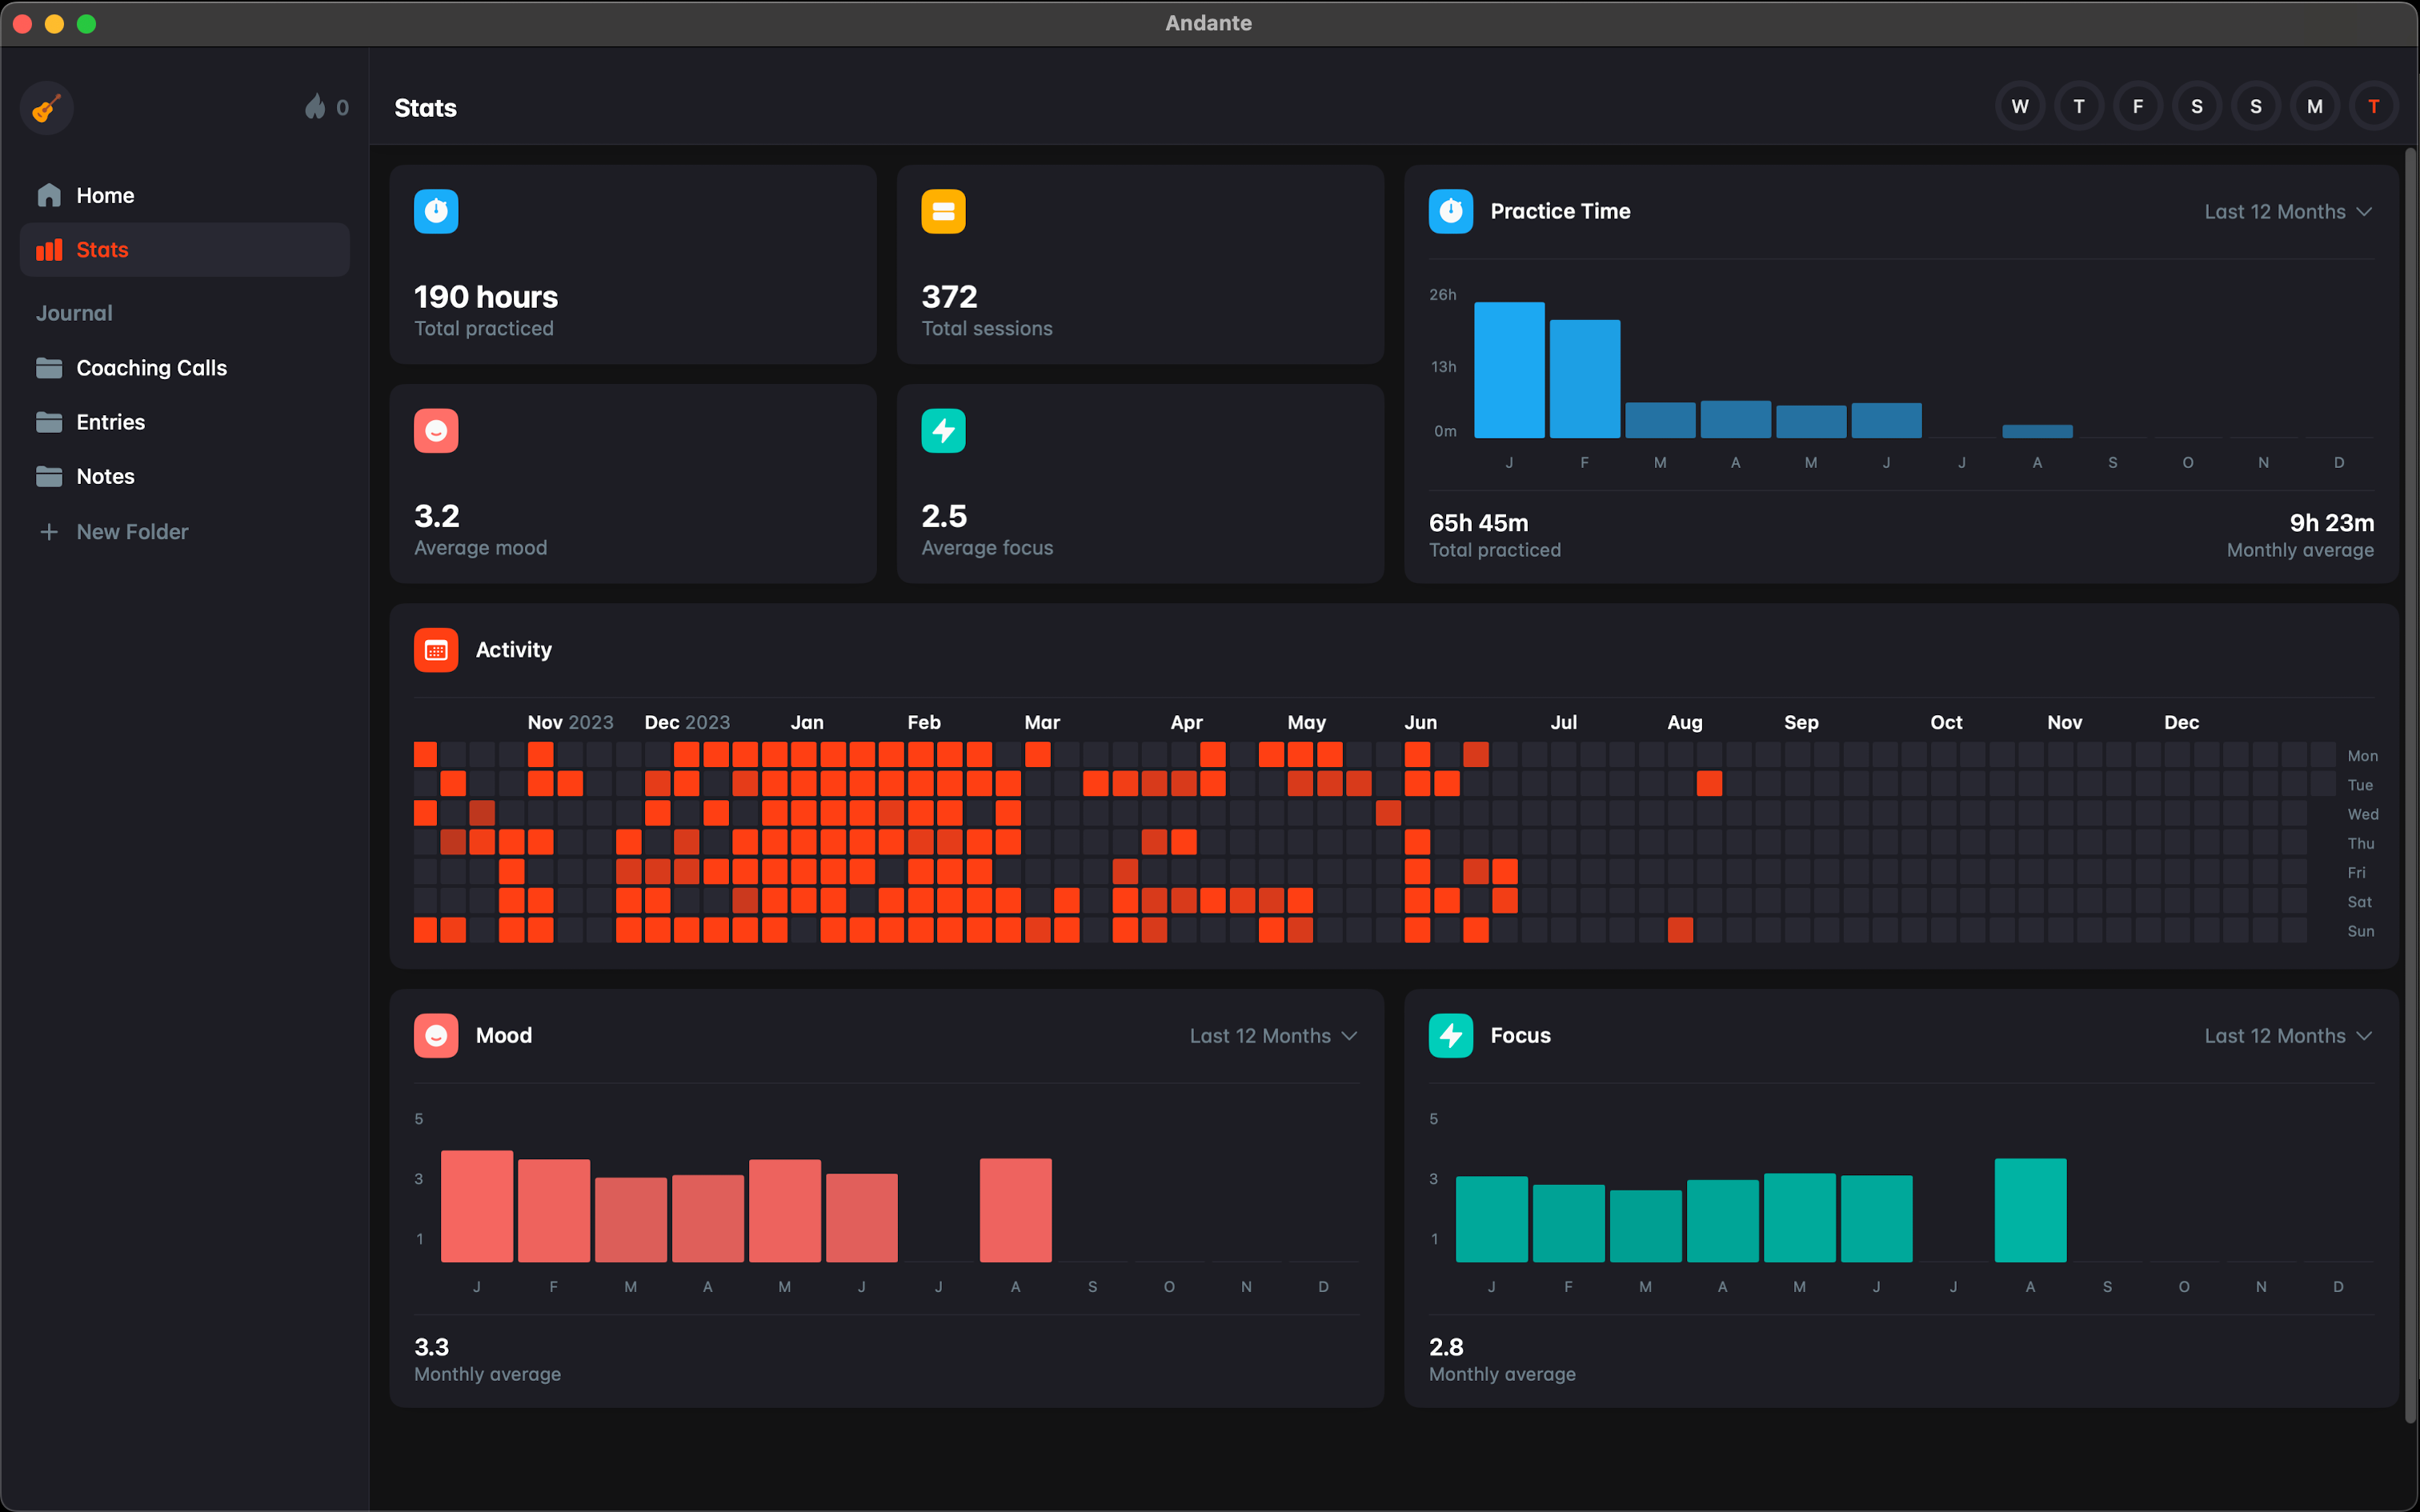Click the calendar icon beside Activity
The width and height of the screenshot is (2420, 1512).
[x=436, y=649]
